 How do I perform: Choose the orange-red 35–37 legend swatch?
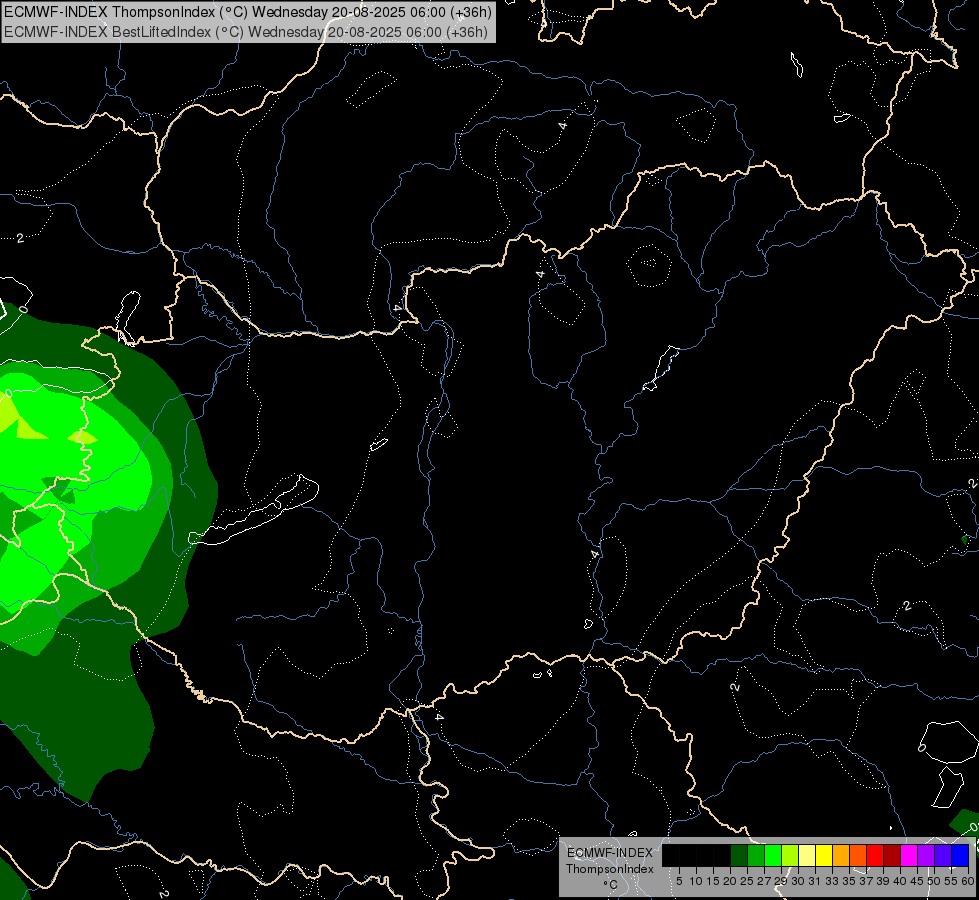[858, 855]
